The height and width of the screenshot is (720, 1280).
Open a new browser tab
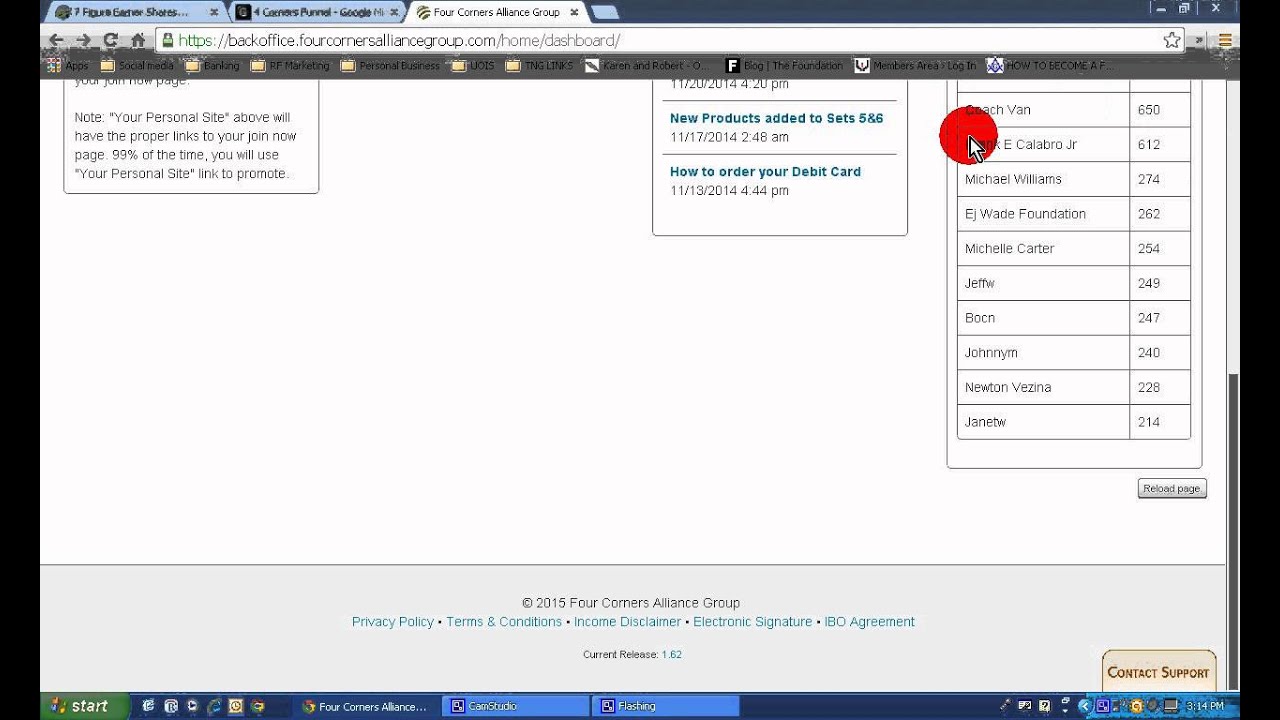click(x=605, y=13)
